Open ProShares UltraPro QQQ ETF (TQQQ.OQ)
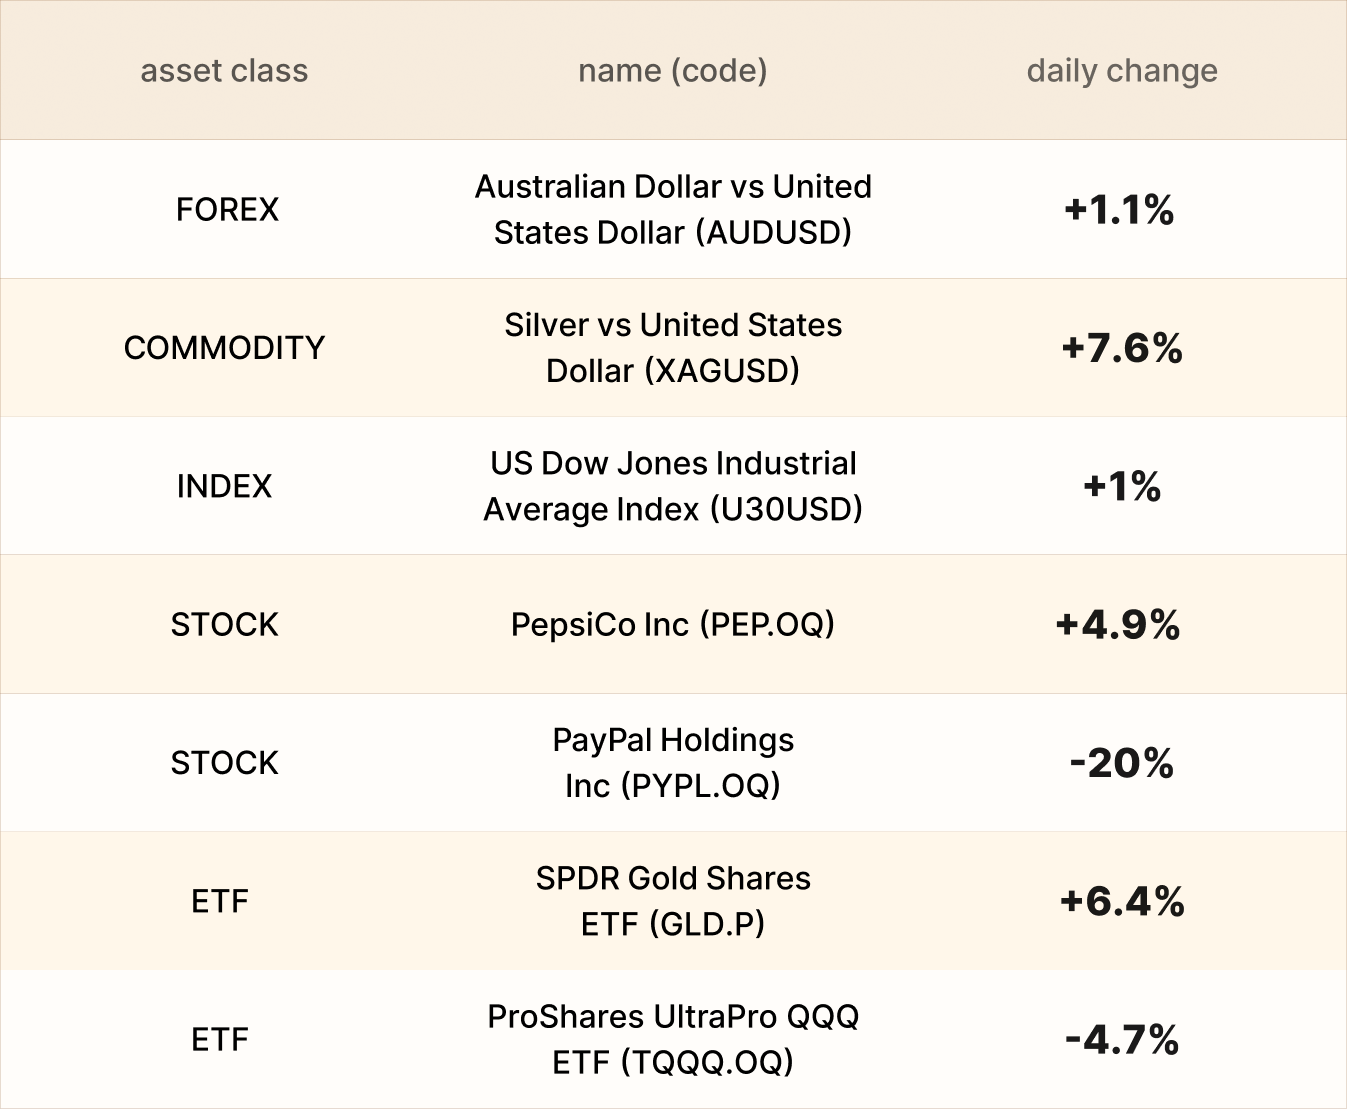 pos(673,1039)
